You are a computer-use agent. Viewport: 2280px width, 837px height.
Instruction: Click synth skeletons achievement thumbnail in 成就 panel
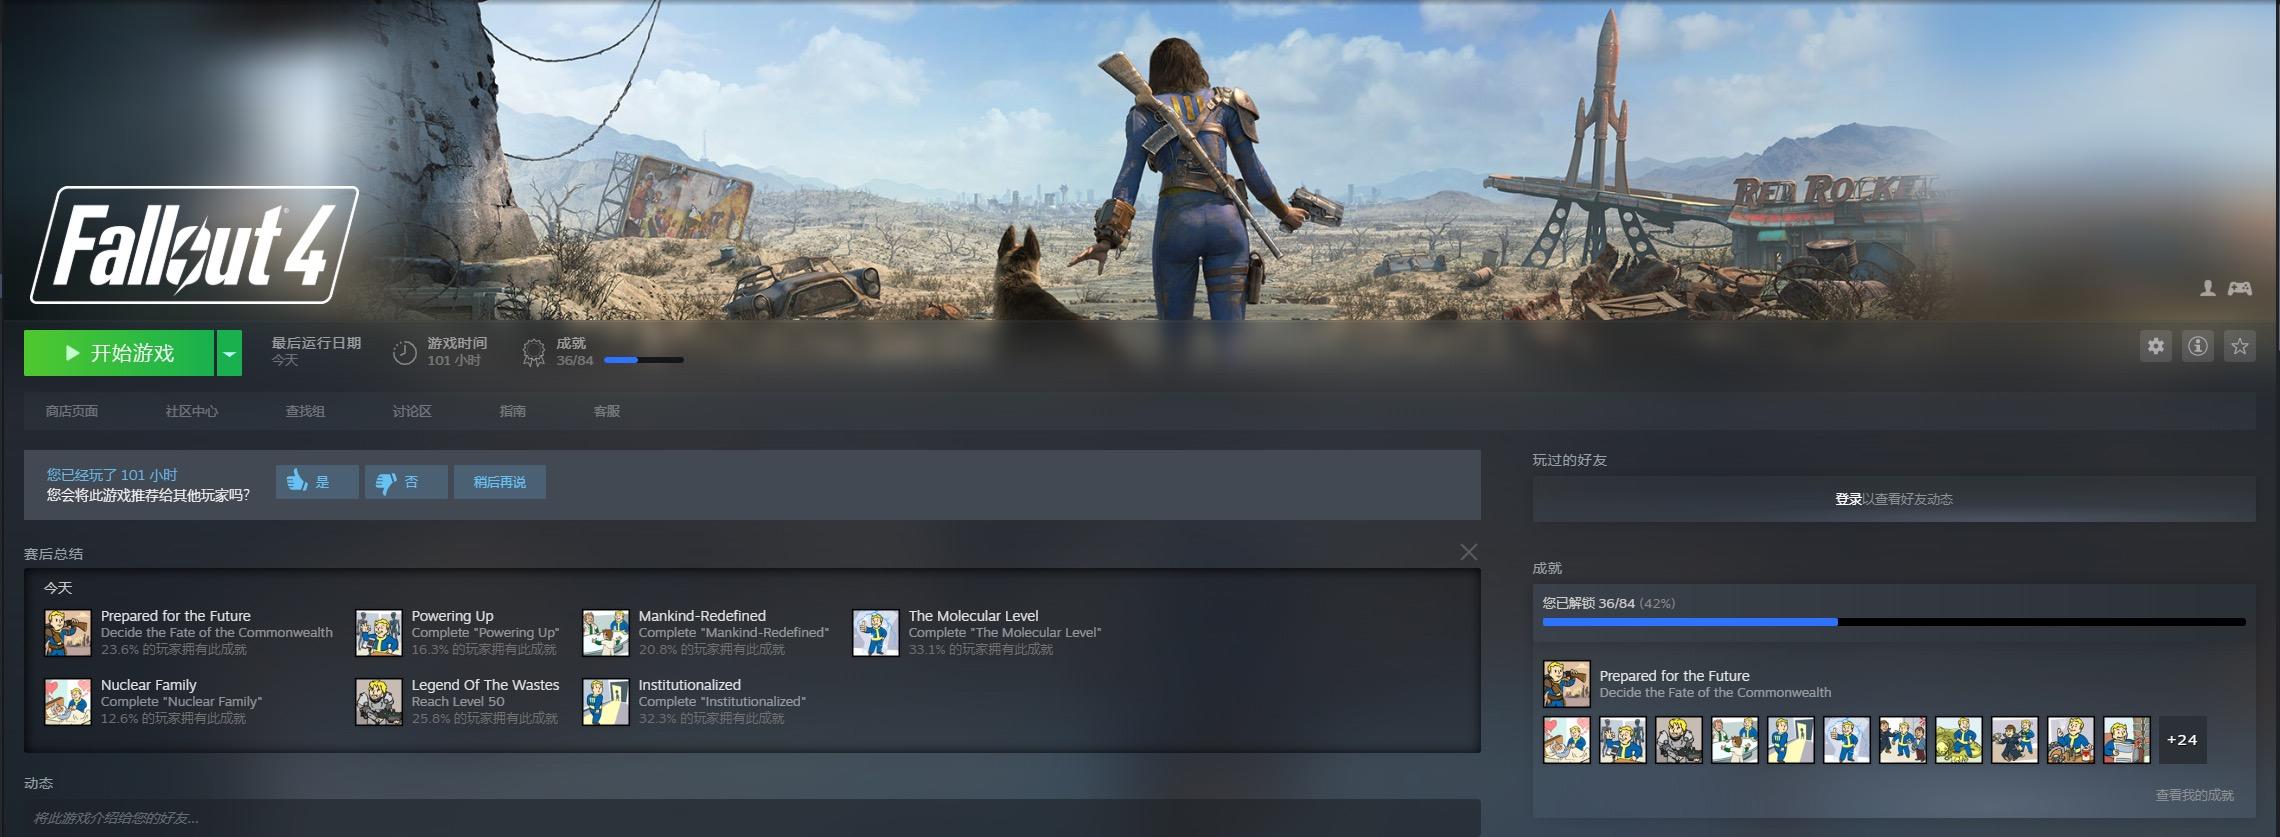tap(1623, 740)
